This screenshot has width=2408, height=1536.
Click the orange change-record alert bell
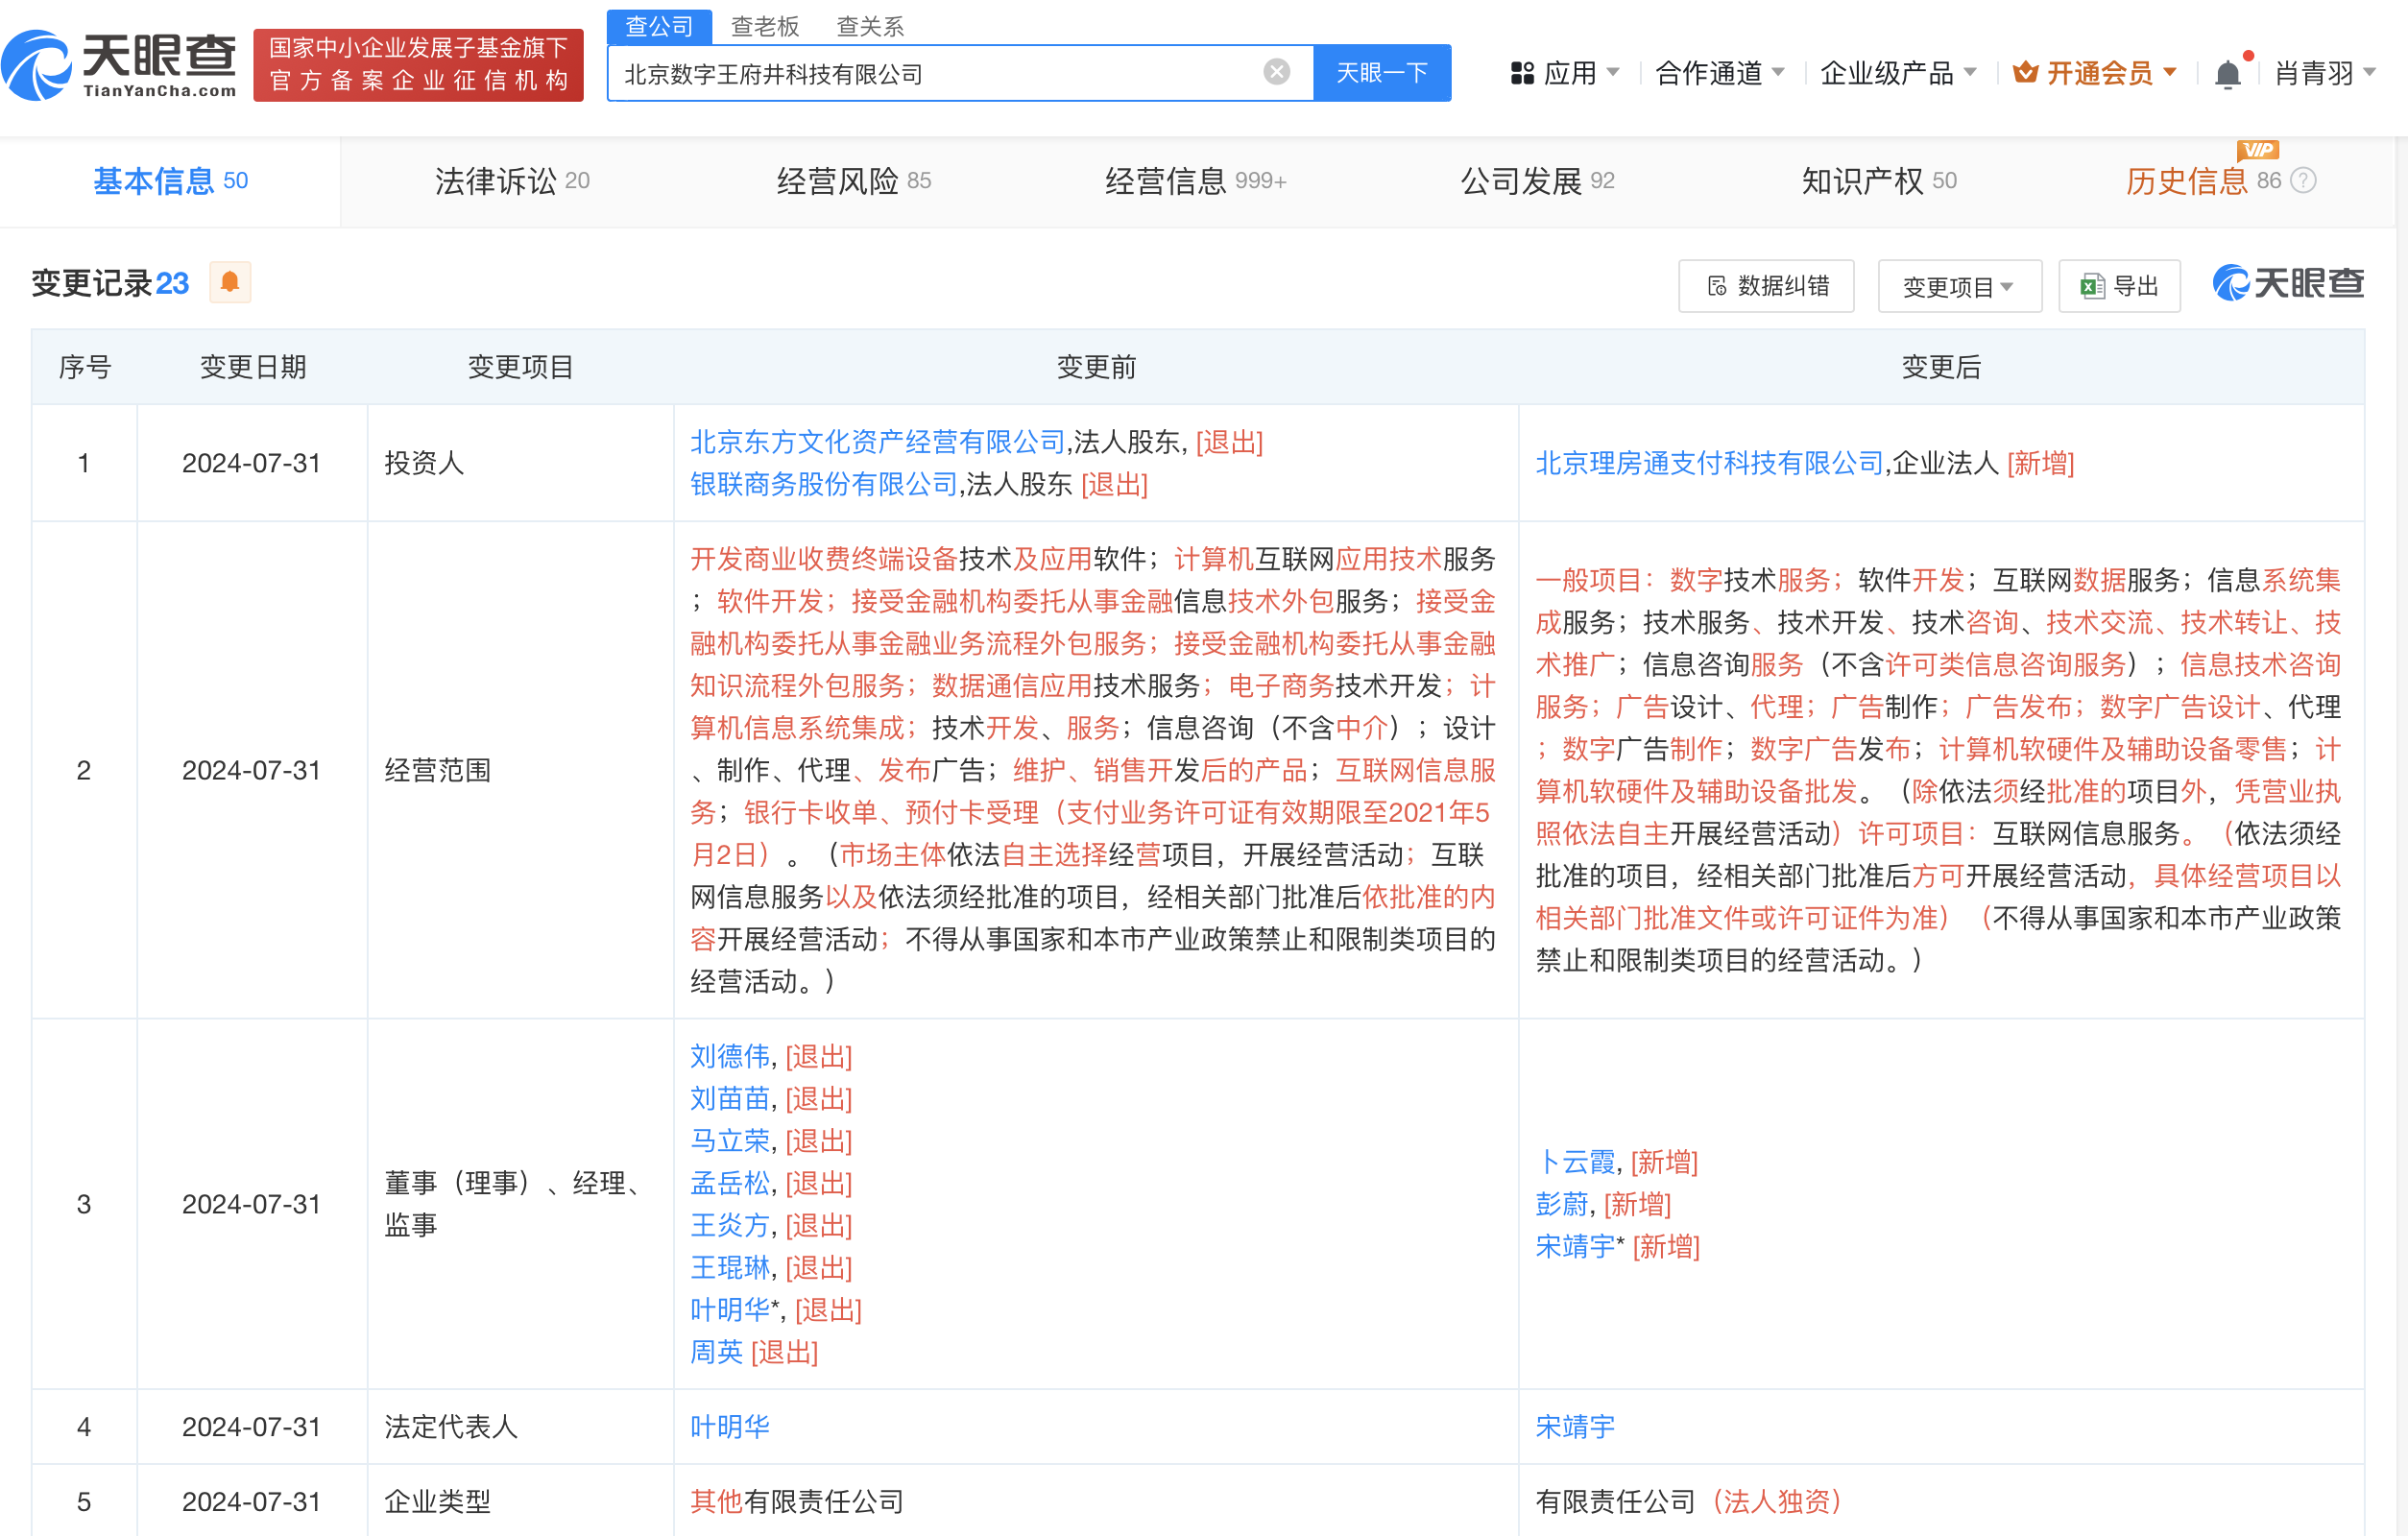click(x=230, y=283)
